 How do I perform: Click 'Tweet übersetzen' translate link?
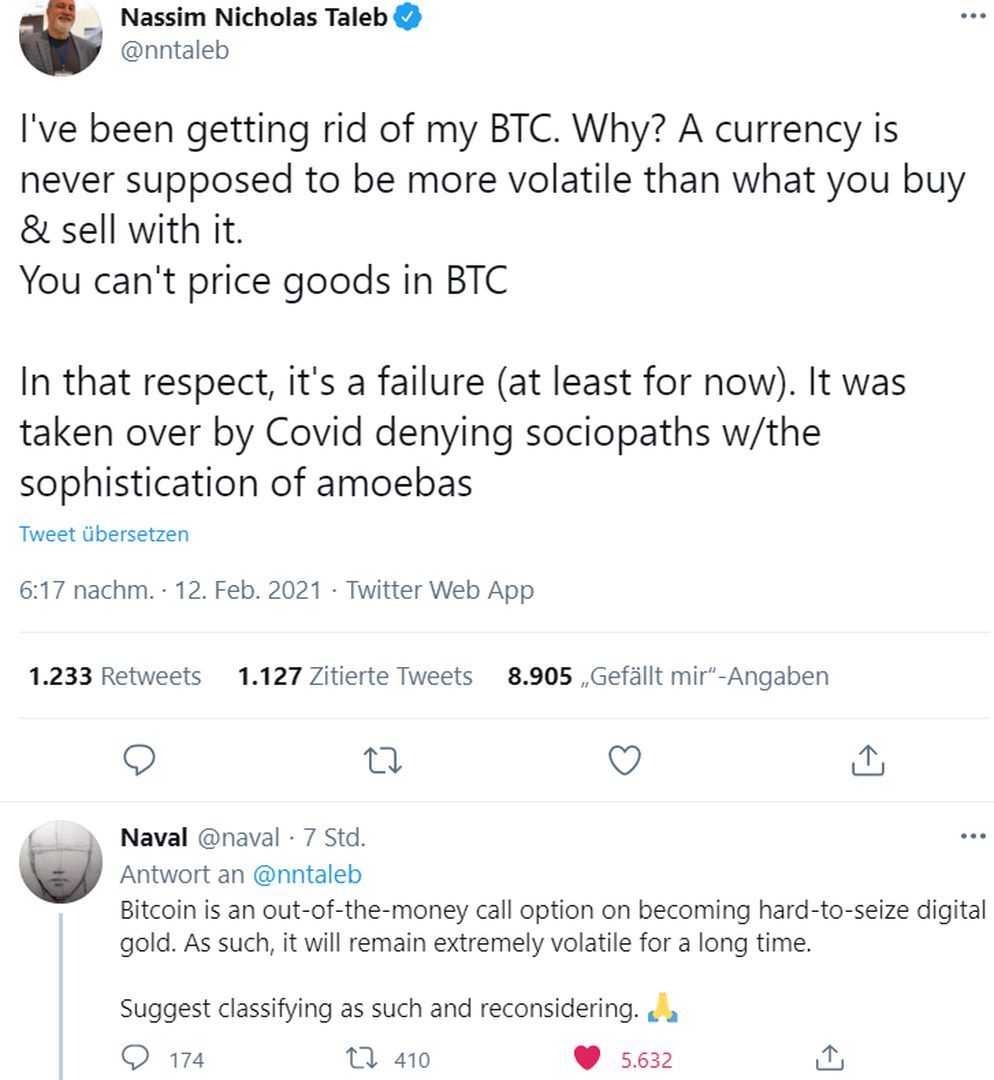coord(104,534)
